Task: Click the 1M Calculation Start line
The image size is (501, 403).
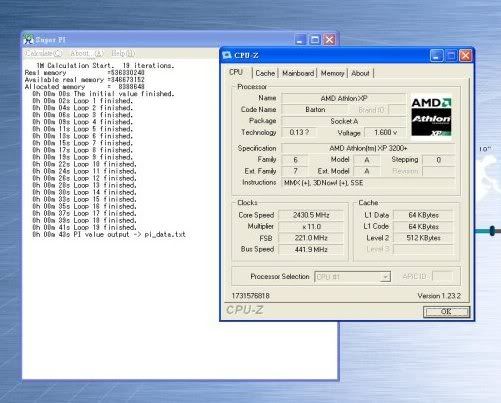Action: [x=105, y=66]
